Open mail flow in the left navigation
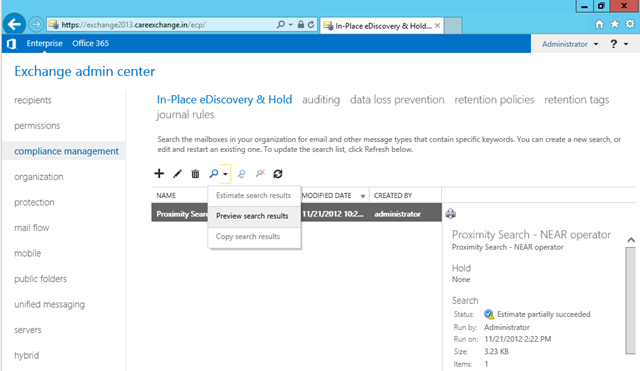Screen dimensions: 640x371 pos(32,228)
